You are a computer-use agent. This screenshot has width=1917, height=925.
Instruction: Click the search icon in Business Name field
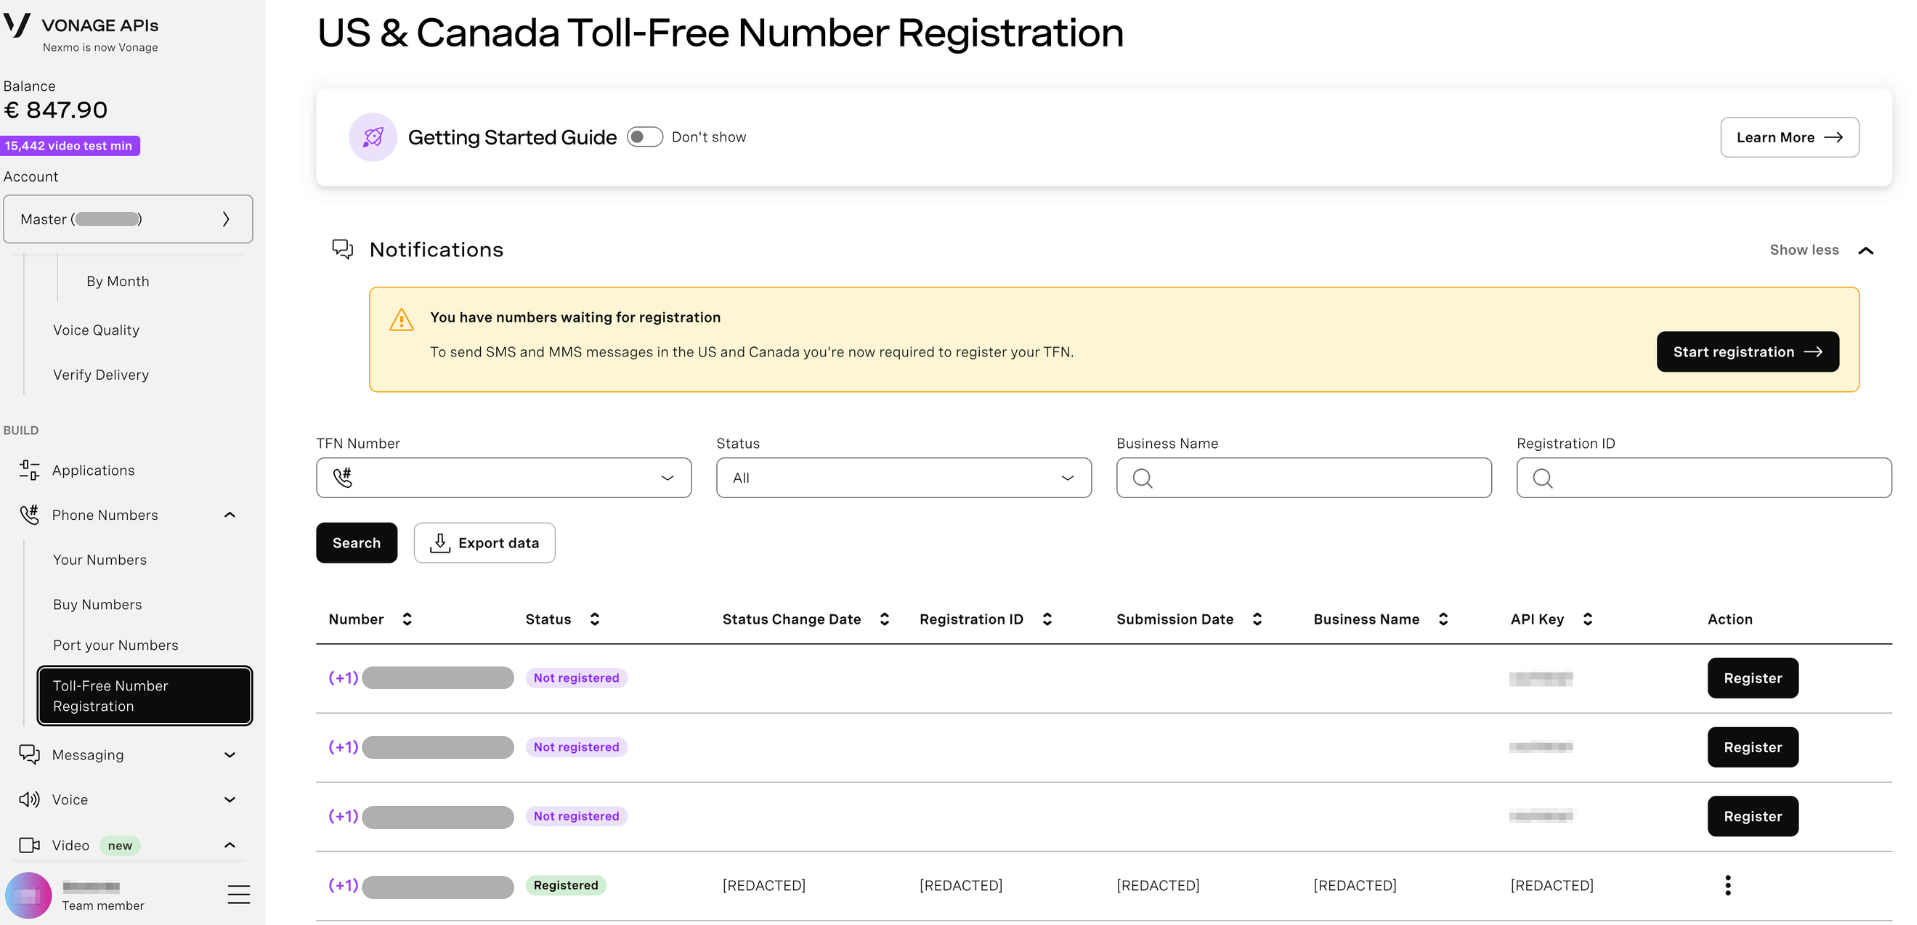click(x=1143, y=478)
